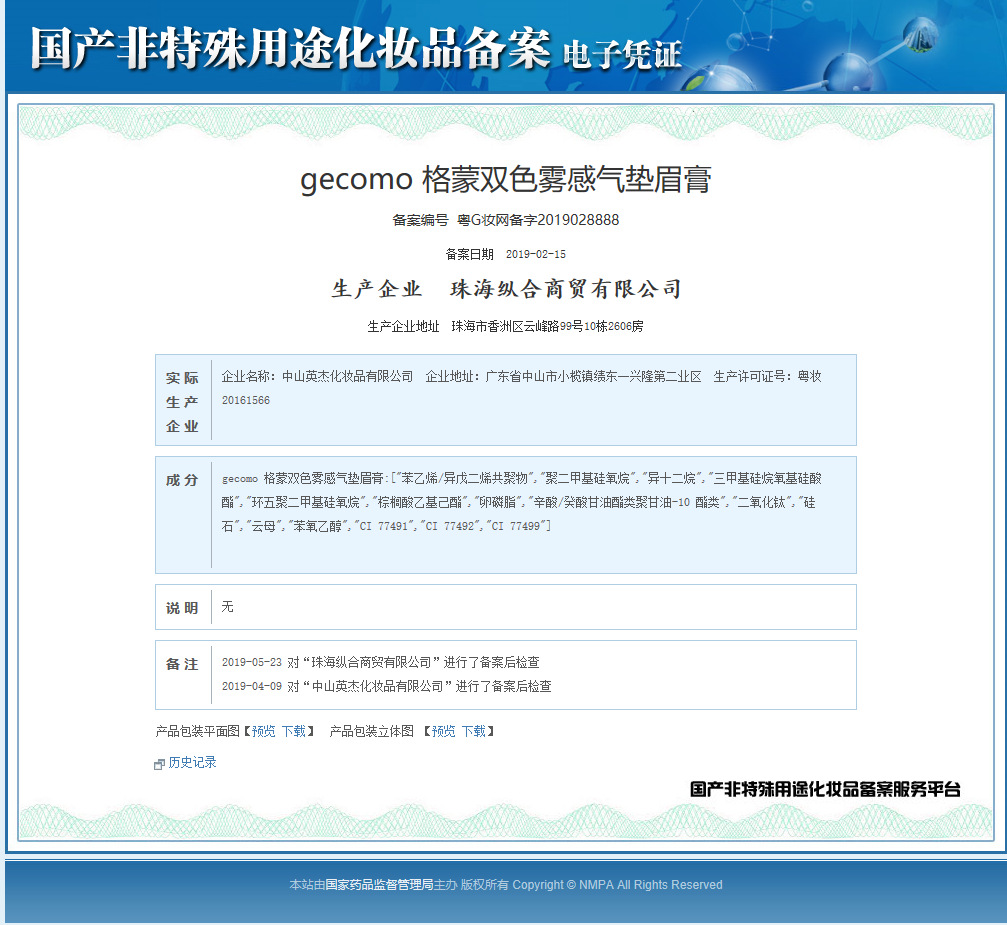Download the 产品包装立体图 3D packaging image
Screen dimensions: 1007x925
pyautogui.click(x=474, y=731)
